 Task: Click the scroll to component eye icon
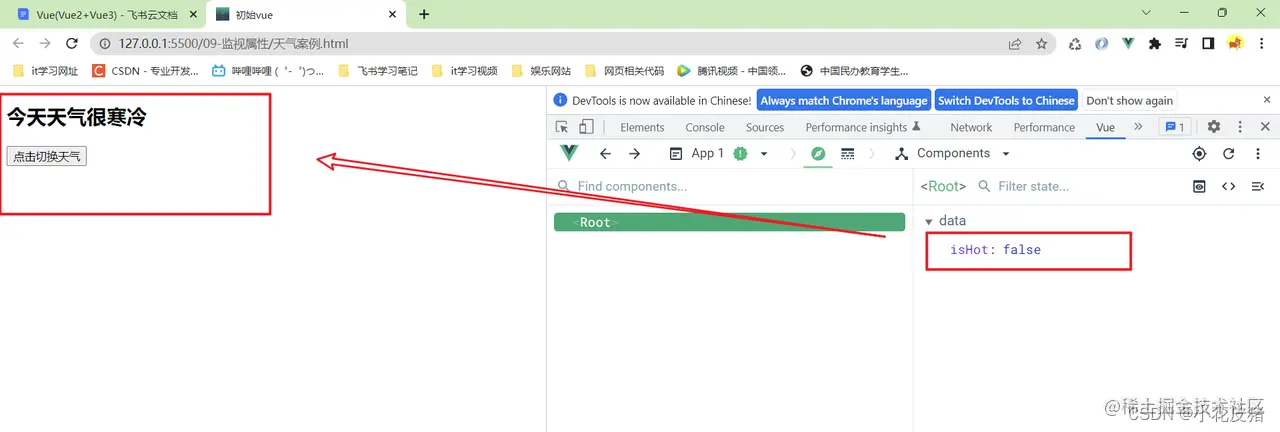(1200, 186)
